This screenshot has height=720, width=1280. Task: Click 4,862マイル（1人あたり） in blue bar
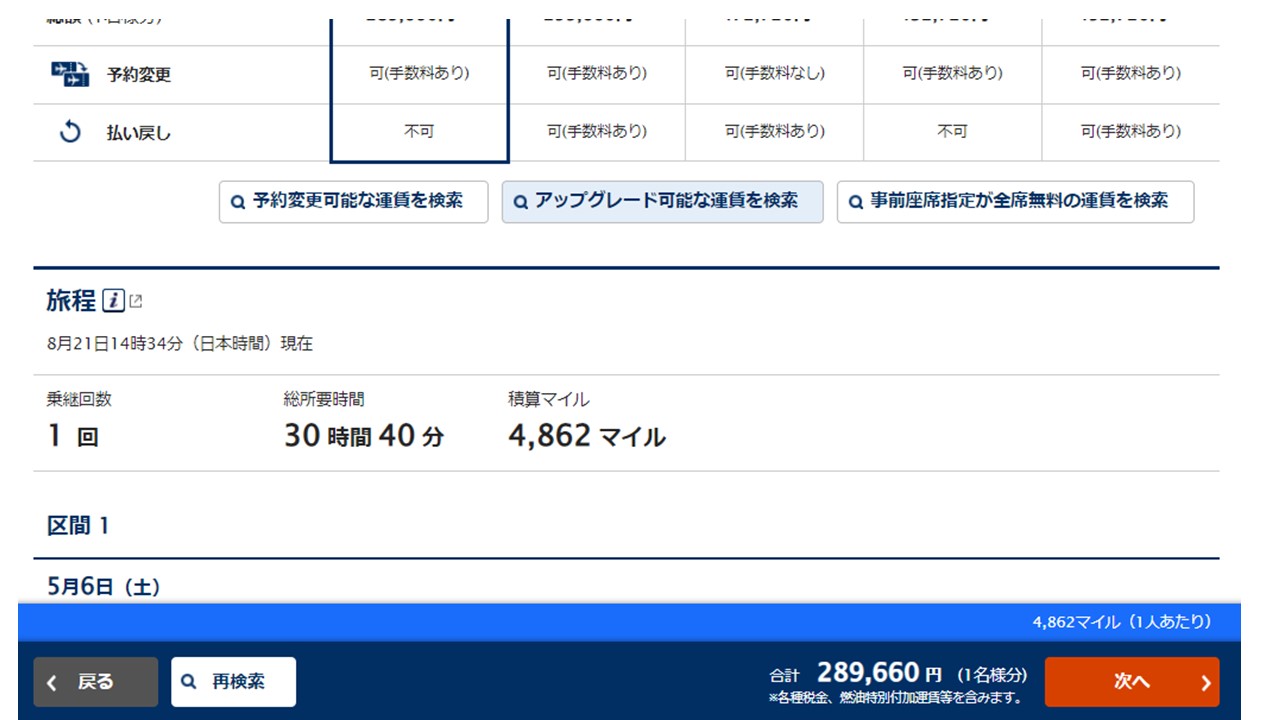tap(1122, 622)
